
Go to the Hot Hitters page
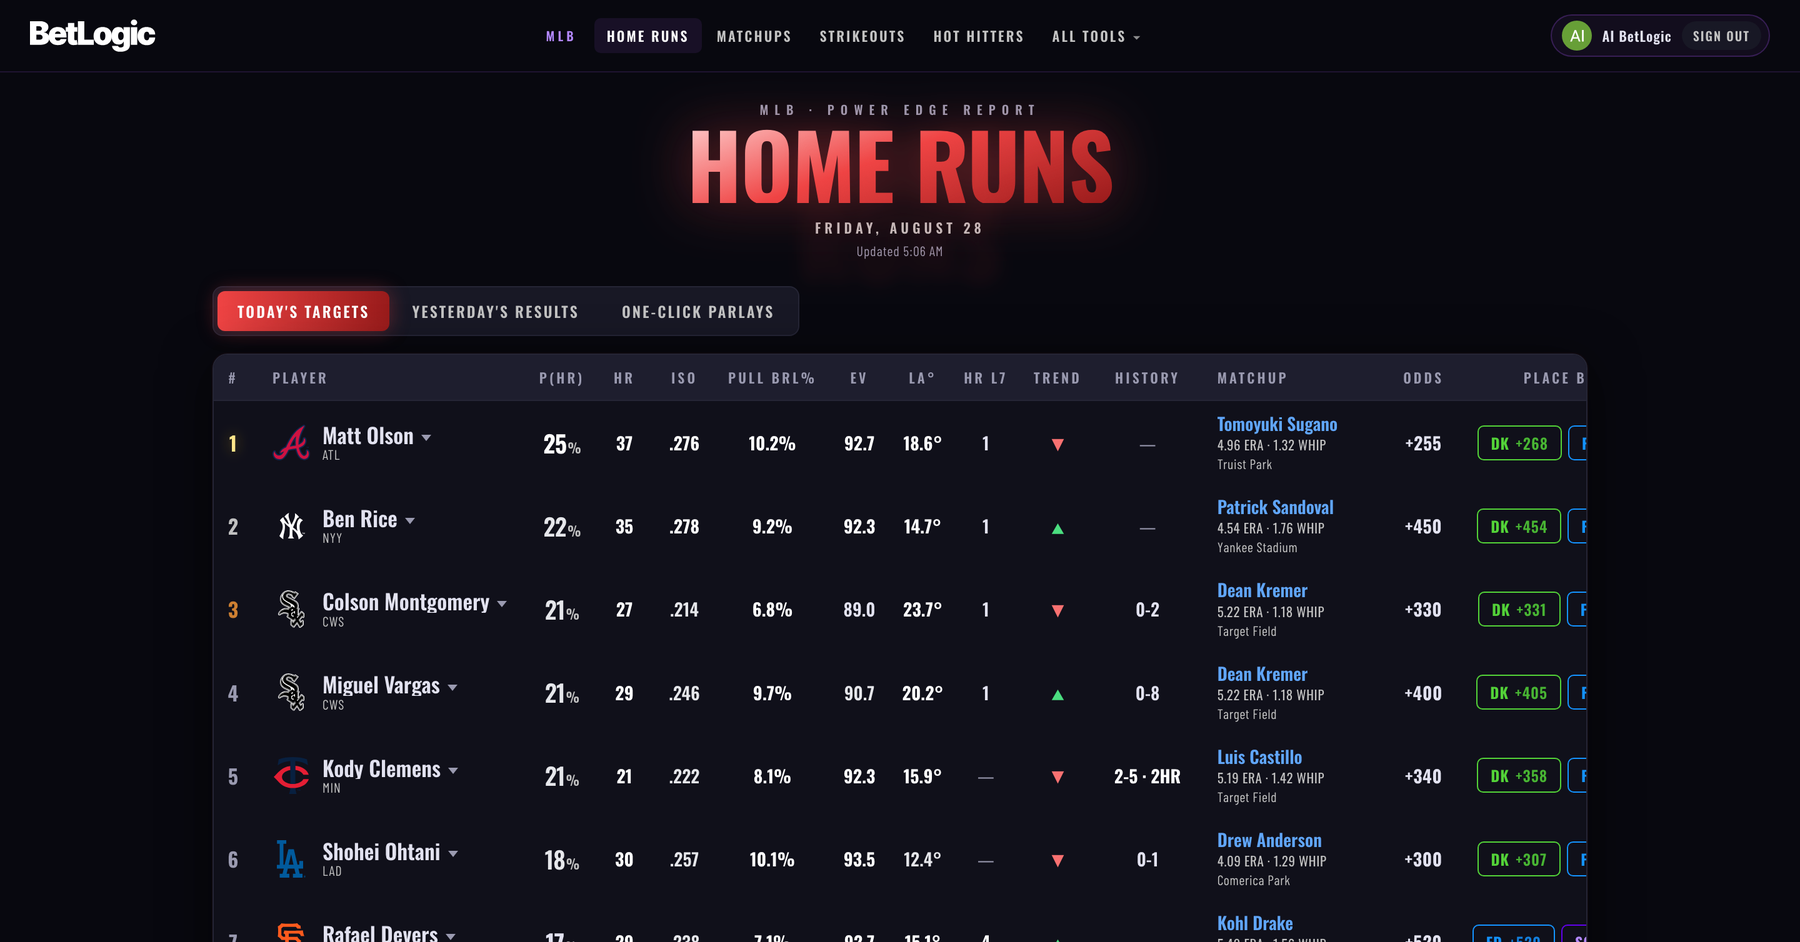979,36
